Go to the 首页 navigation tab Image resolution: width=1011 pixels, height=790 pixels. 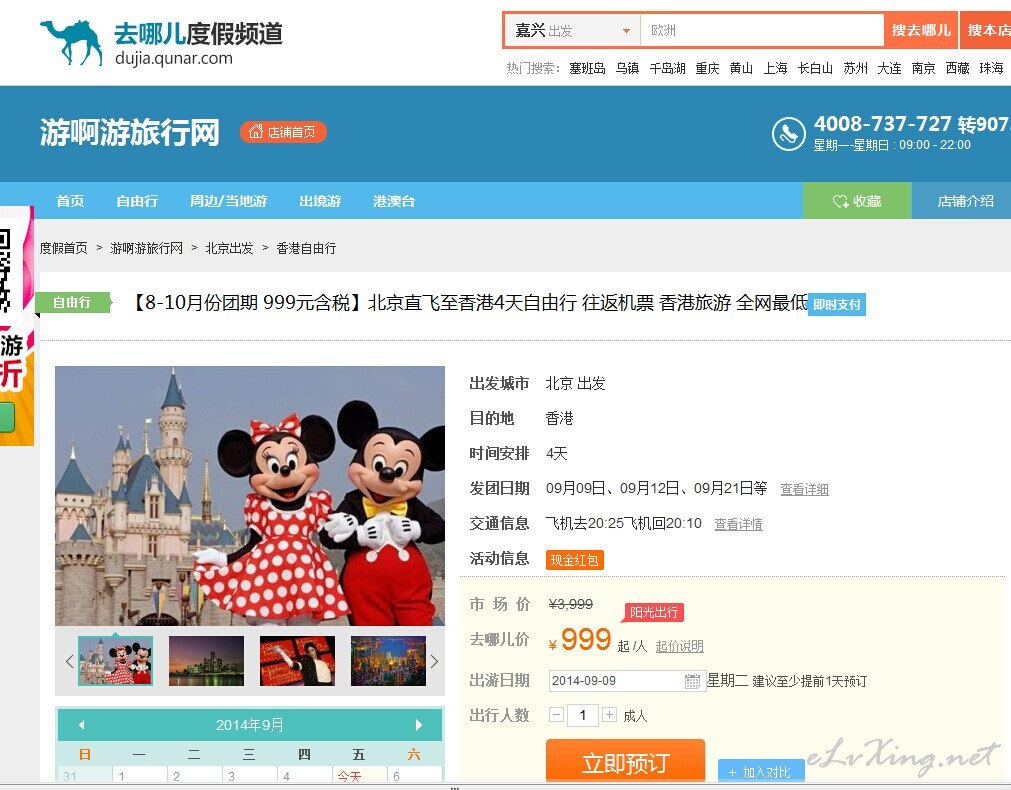(70, 201)
